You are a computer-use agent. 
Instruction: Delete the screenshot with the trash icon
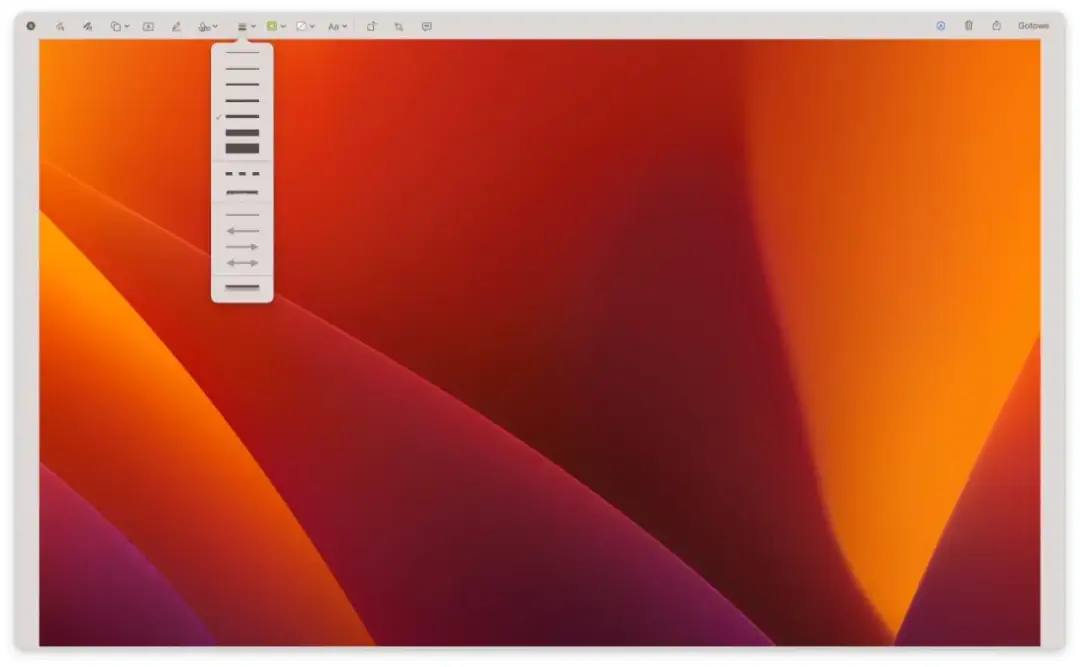point(969,25)
